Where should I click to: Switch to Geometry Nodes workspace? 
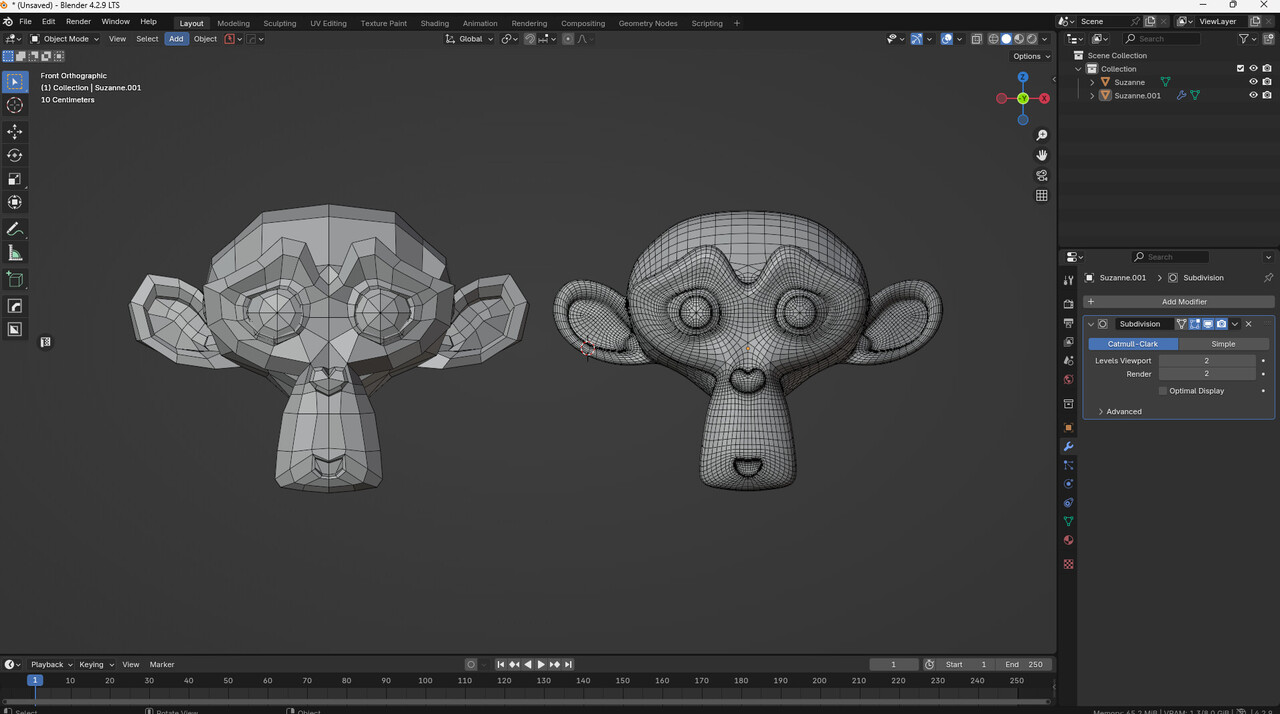(x=647, y=23)
